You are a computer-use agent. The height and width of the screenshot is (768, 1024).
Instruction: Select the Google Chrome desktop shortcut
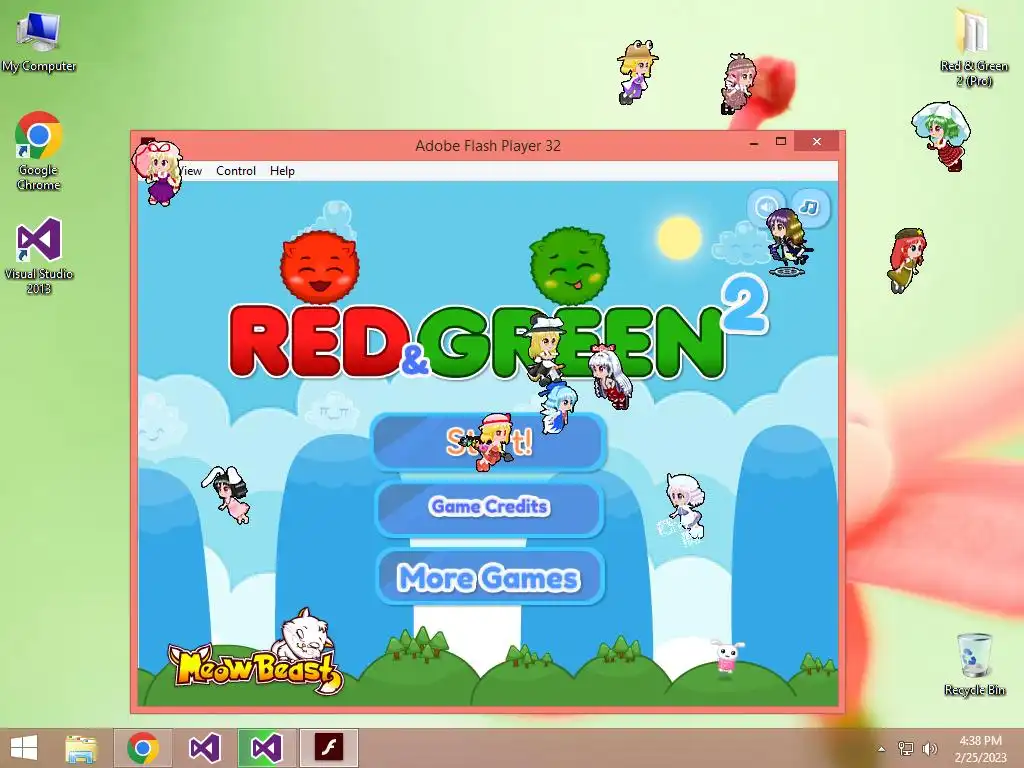pyautogui.click(x=39, y=152)
